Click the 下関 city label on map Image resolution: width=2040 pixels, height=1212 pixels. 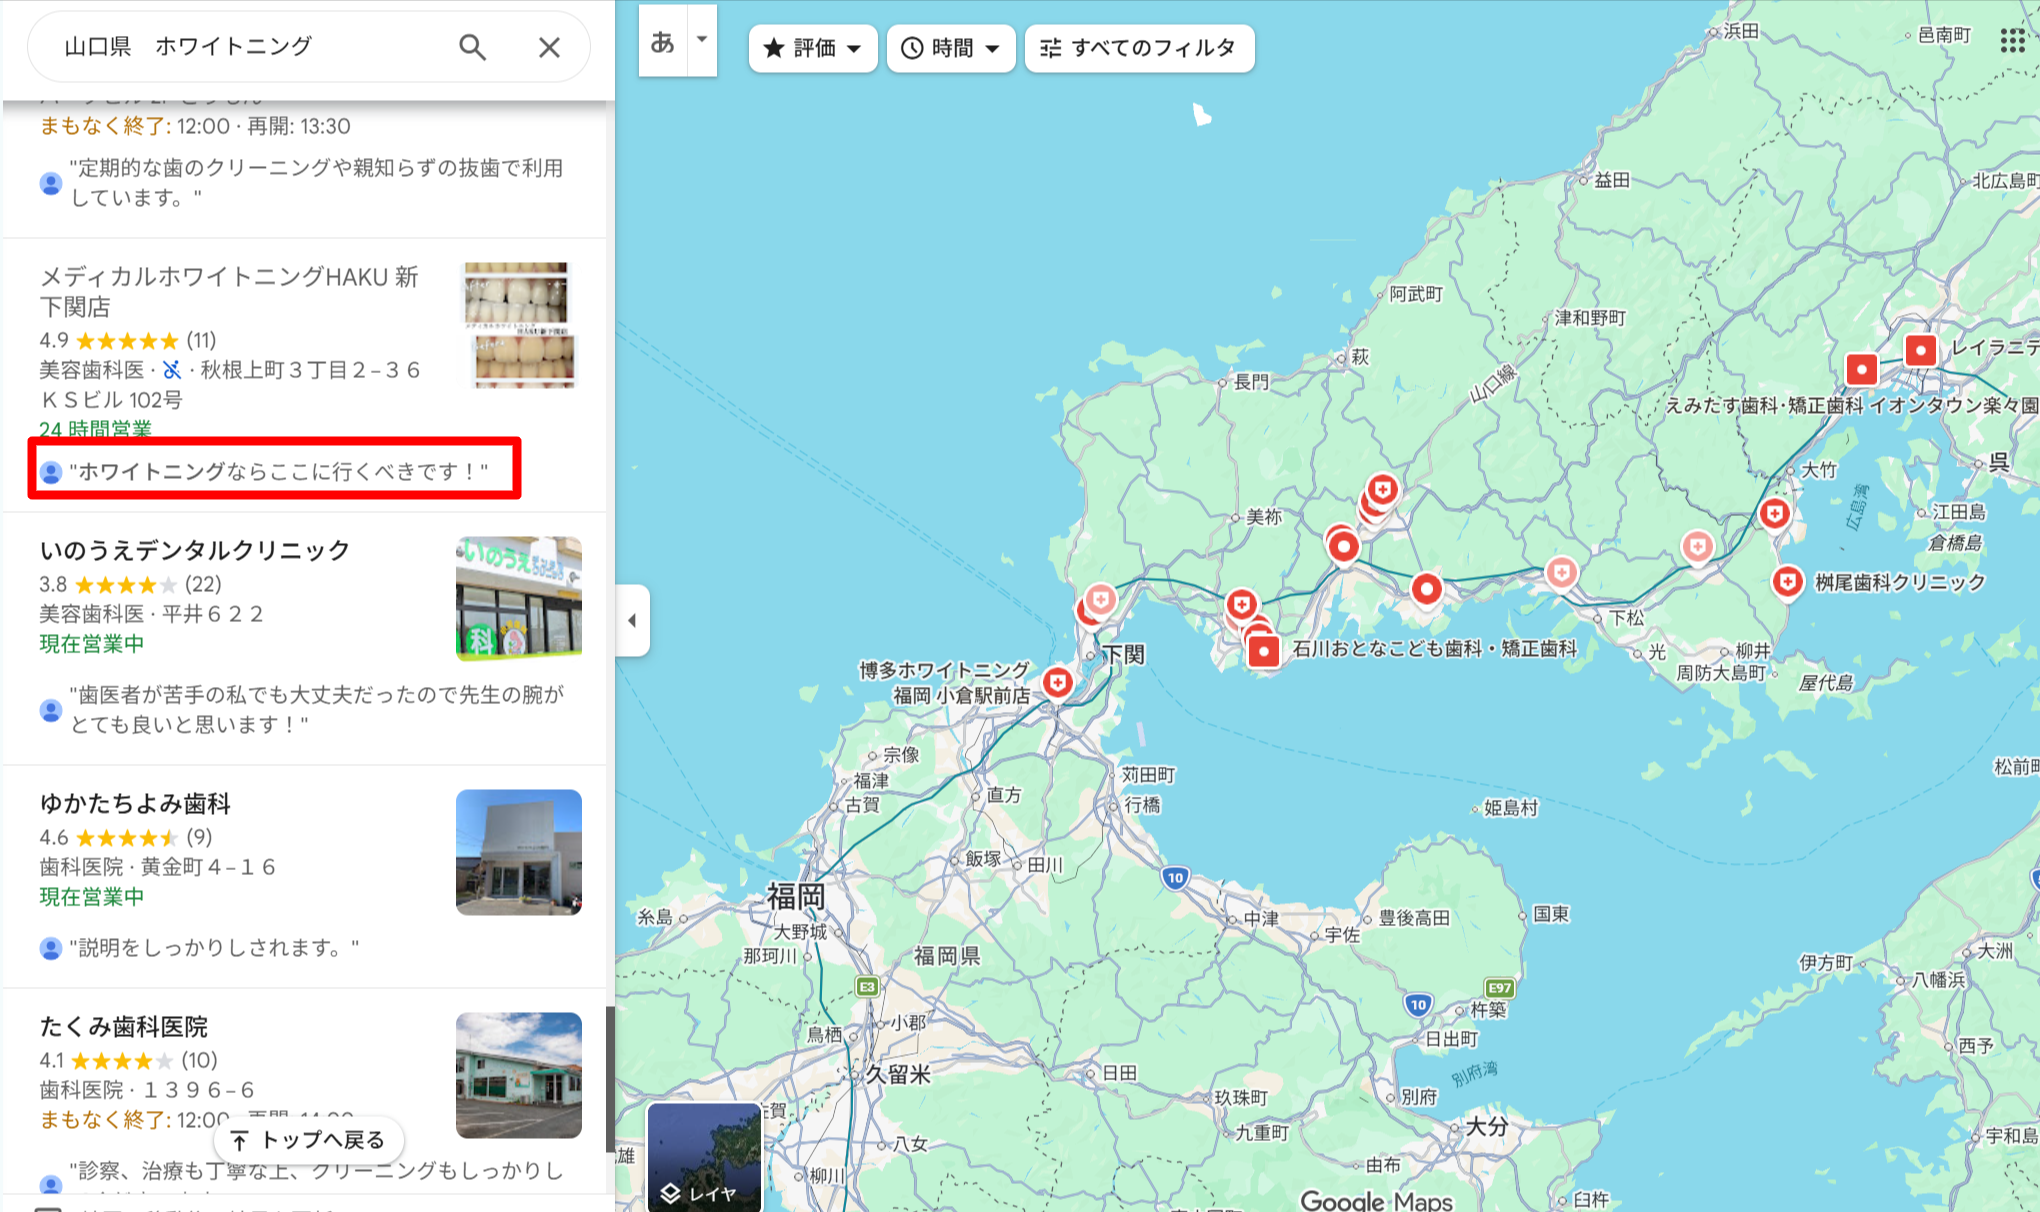tap(1123, 654)
